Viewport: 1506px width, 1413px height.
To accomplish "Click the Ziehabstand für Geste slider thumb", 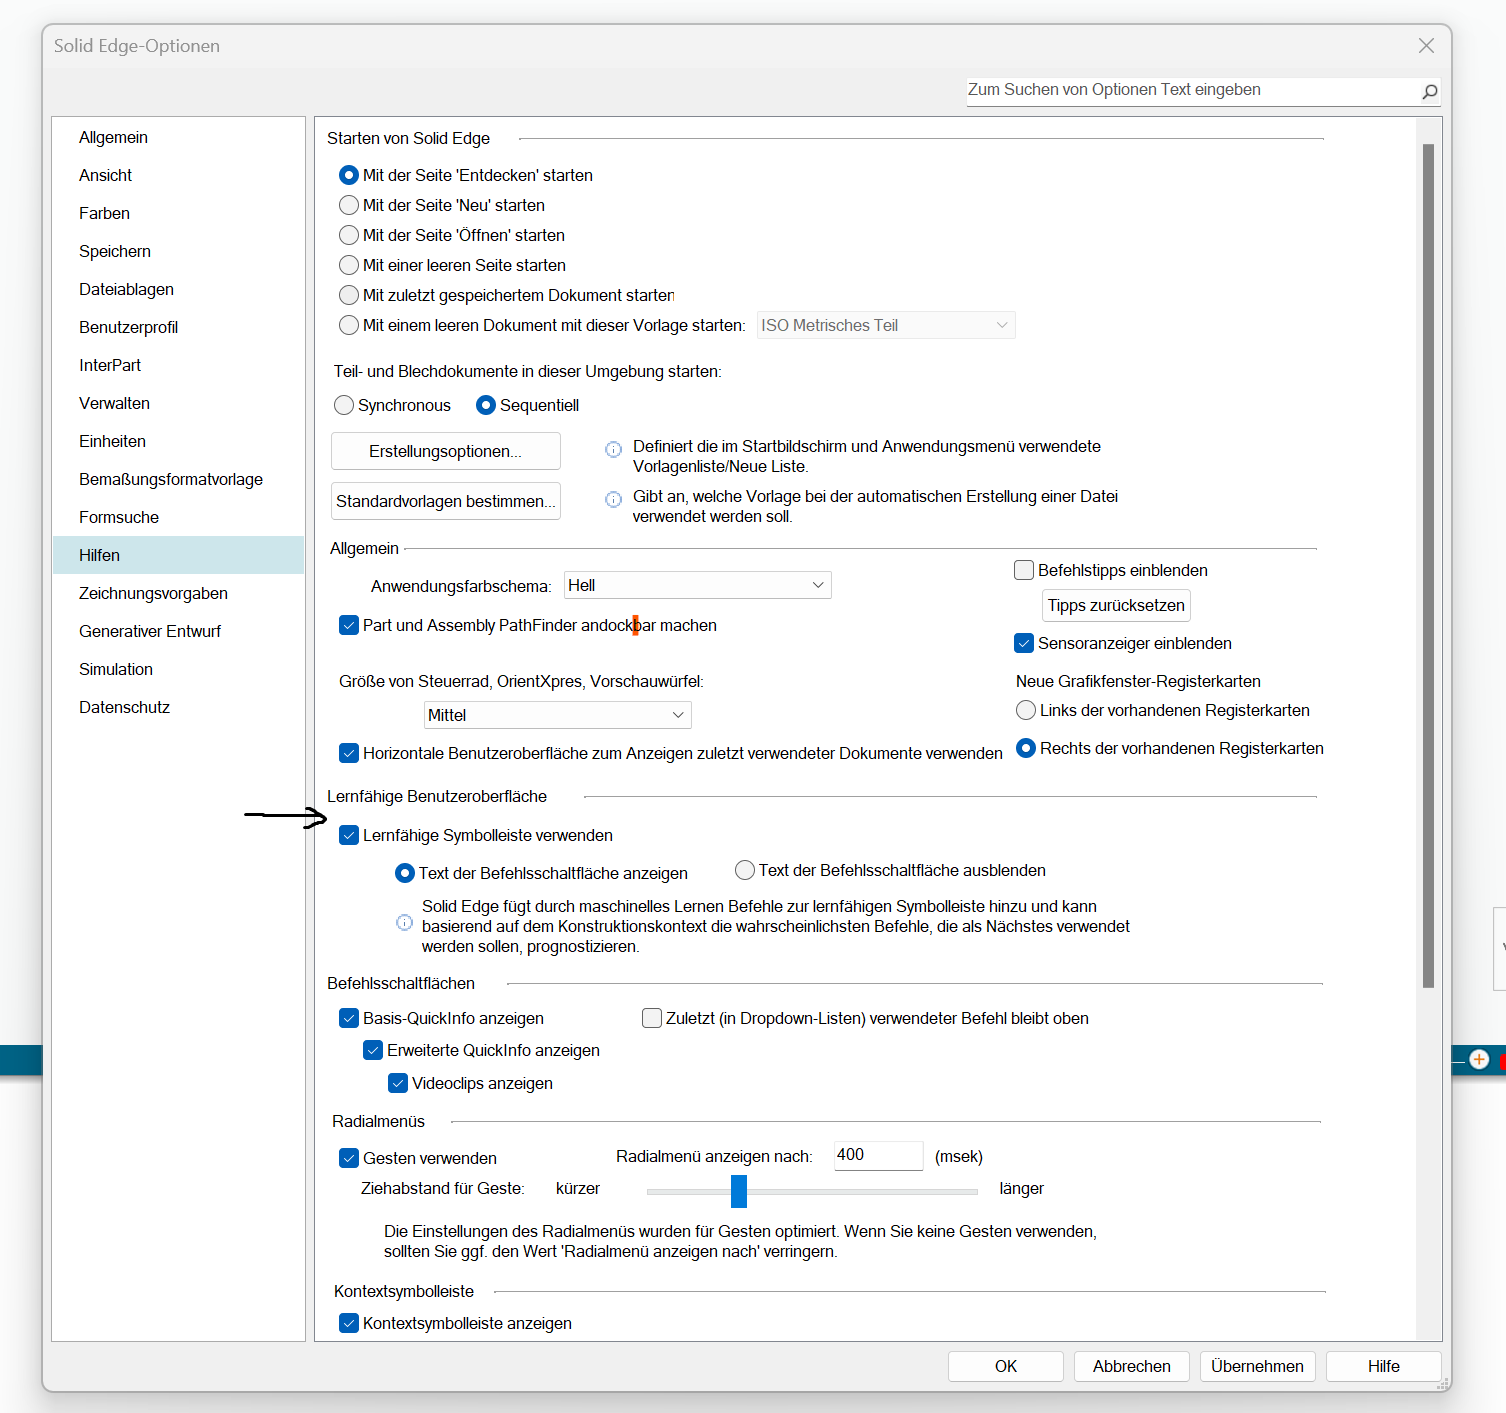I will coord(739,1191).
